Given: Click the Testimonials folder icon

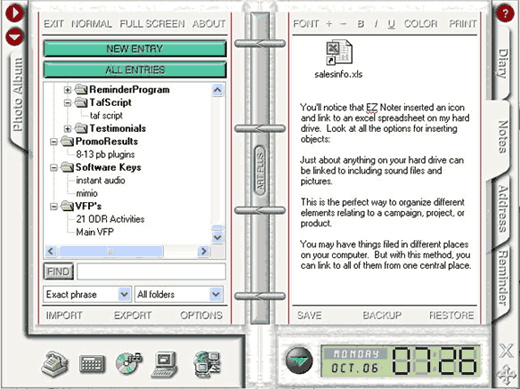Looking at the screenshot, I should click(x=81, y=128).
